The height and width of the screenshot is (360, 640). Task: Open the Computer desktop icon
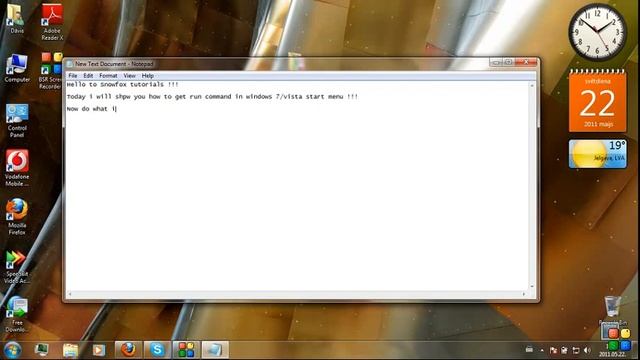(17, 68)
